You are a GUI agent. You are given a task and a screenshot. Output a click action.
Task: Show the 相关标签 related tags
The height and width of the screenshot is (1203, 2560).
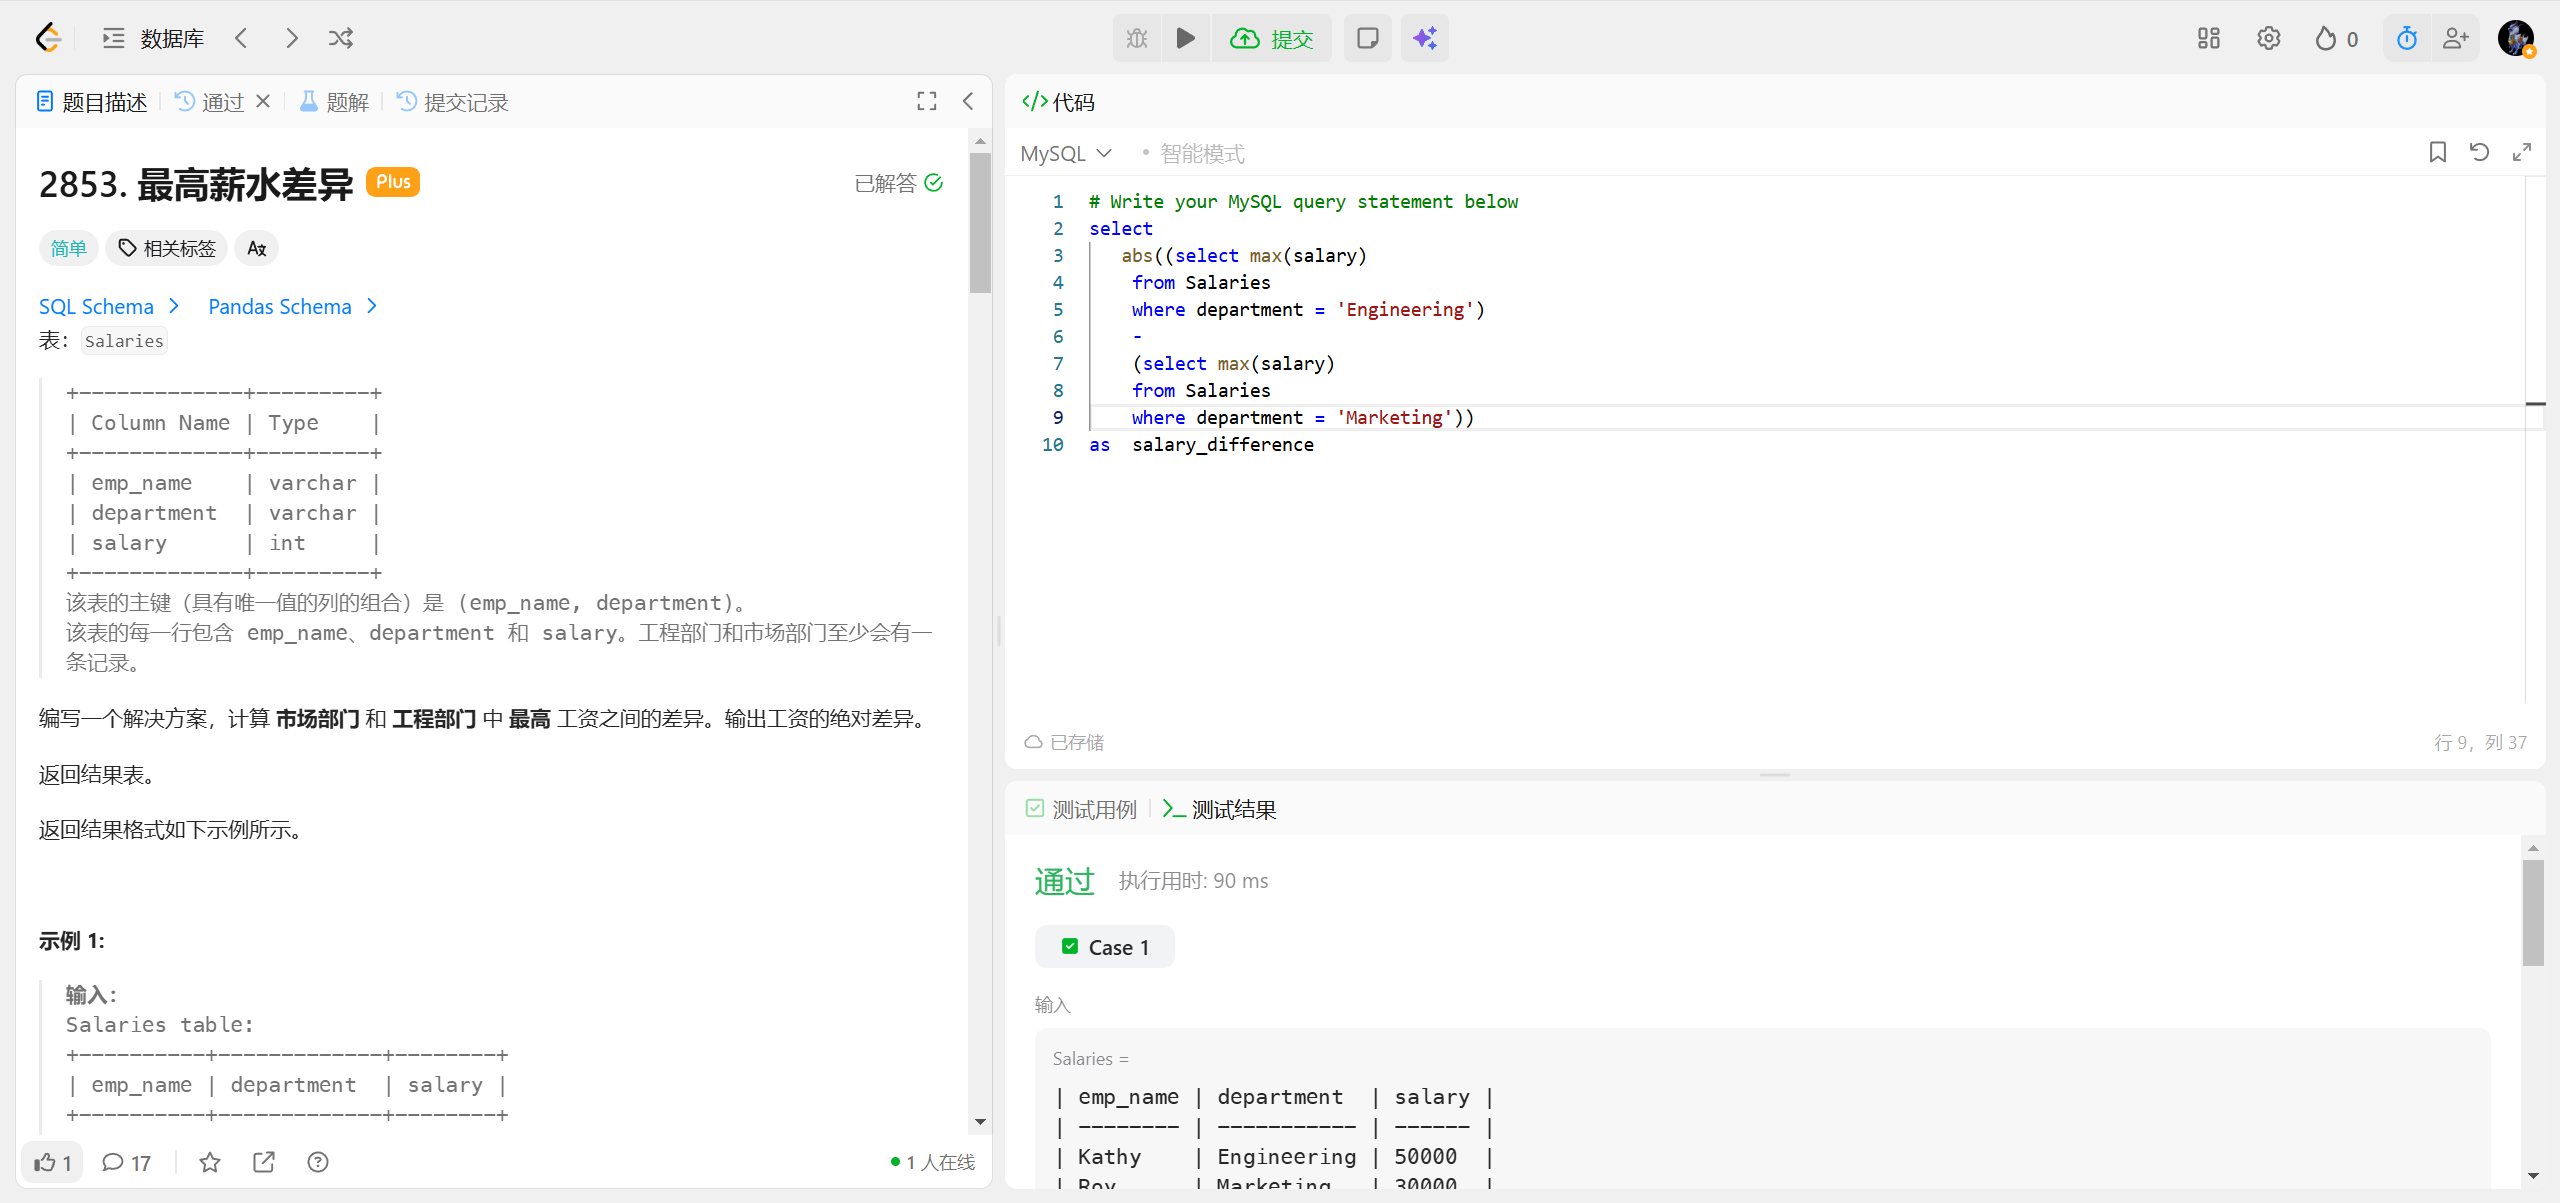(x=167, y=248)
